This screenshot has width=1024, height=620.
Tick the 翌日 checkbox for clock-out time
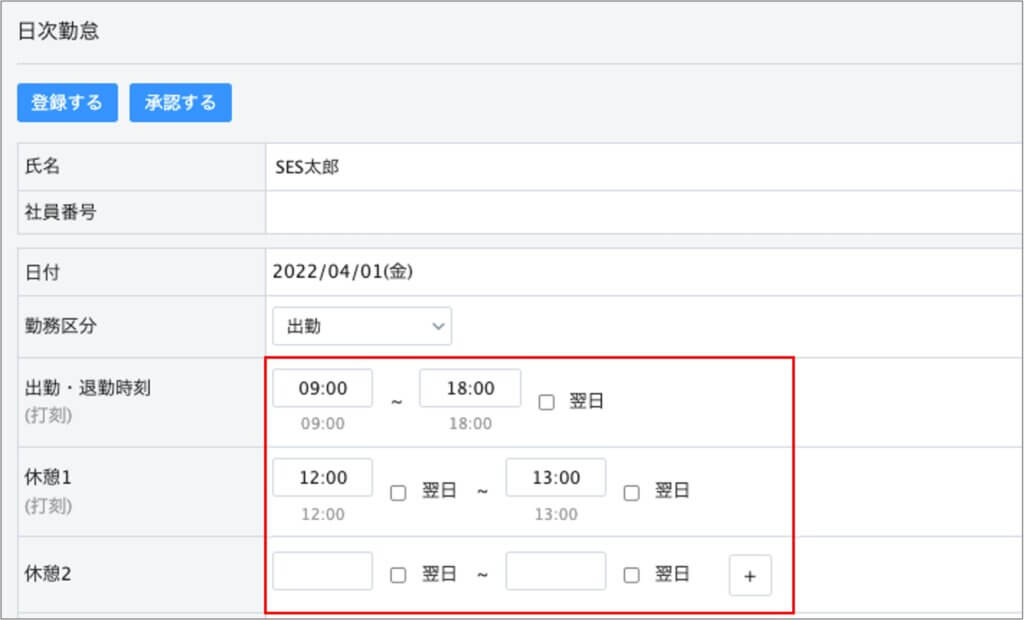click(546, 402)
